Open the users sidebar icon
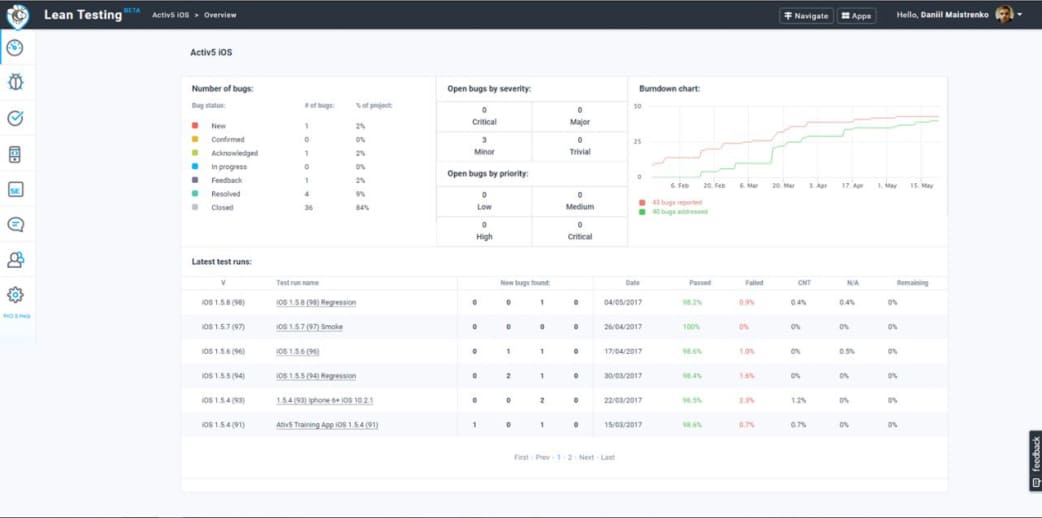 click(15, 259)
